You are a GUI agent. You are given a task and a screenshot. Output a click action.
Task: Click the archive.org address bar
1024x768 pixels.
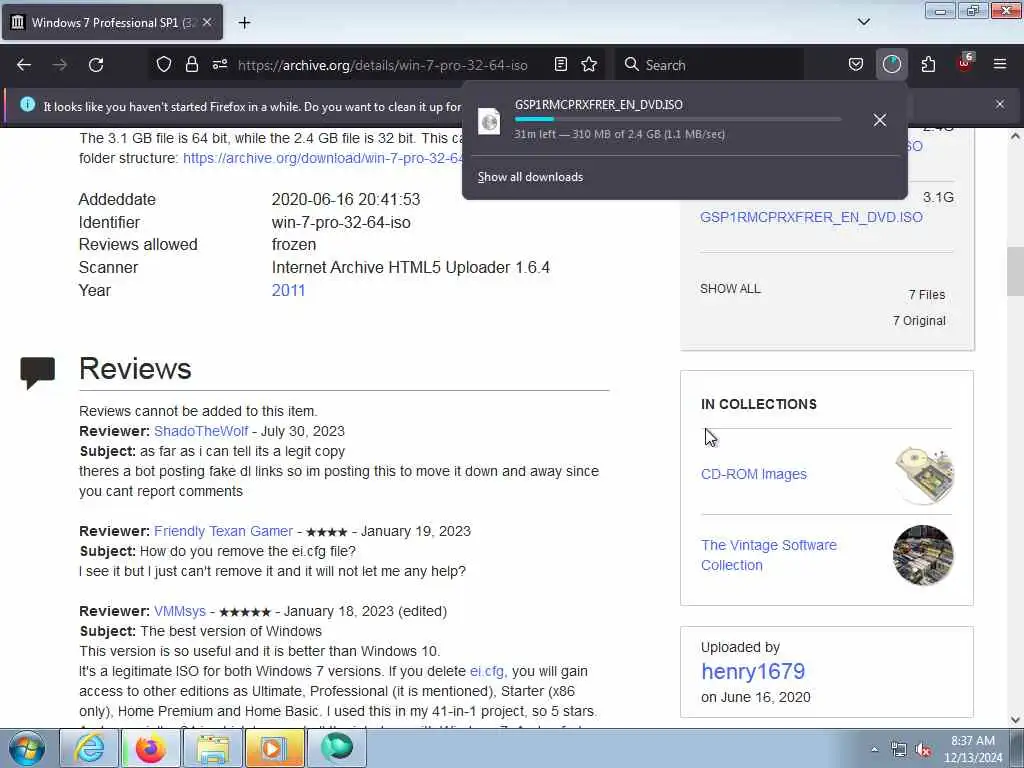(x=383, y=65)
